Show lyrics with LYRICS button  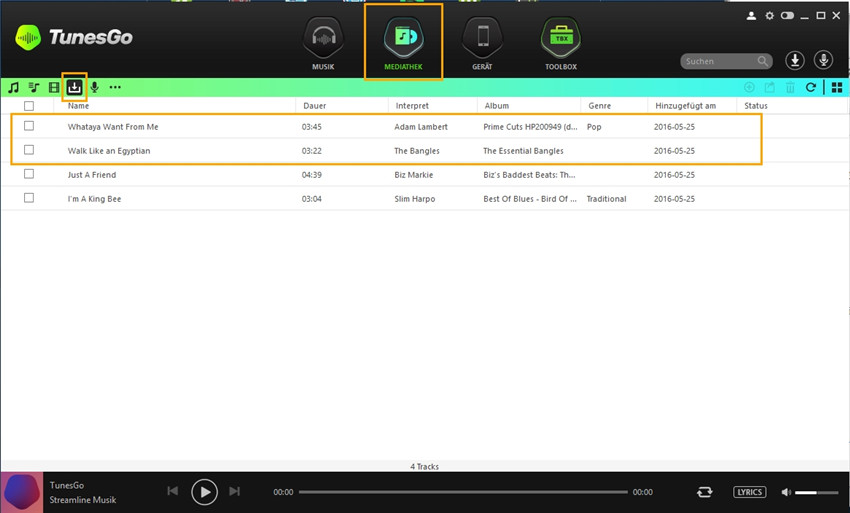[750, 492]
